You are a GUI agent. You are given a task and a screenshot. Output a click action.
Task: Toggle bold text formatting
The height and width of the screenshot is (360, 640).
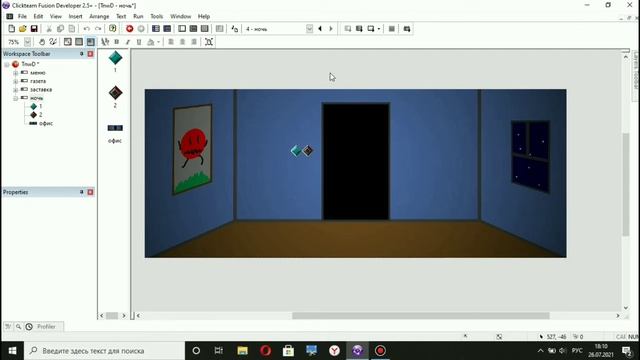tap(117, 42)
